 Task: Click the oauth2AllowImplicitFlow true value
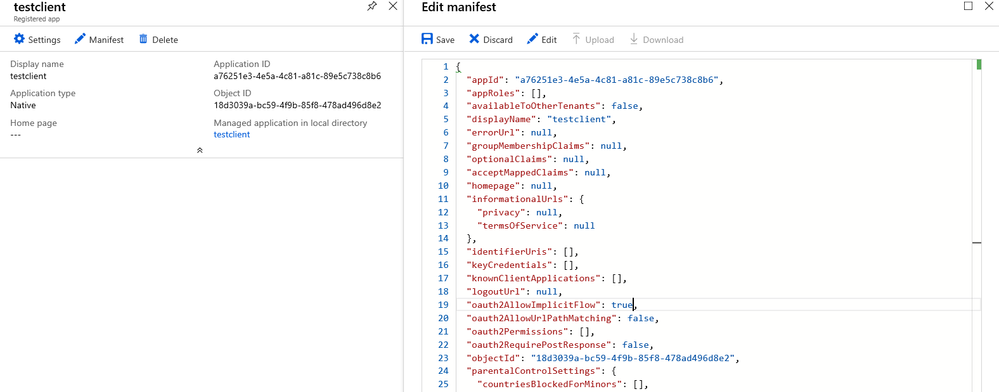[x=622, y=305]
